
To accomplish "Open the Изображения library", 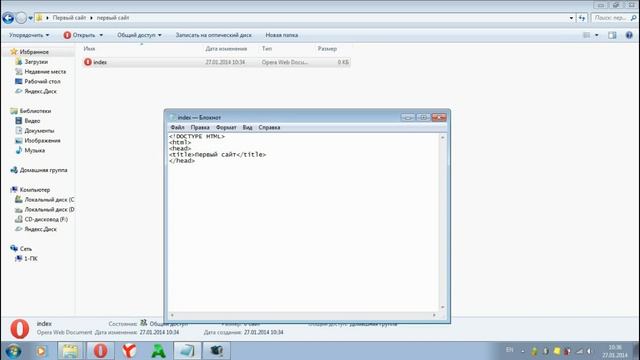I will coord(42,140).
